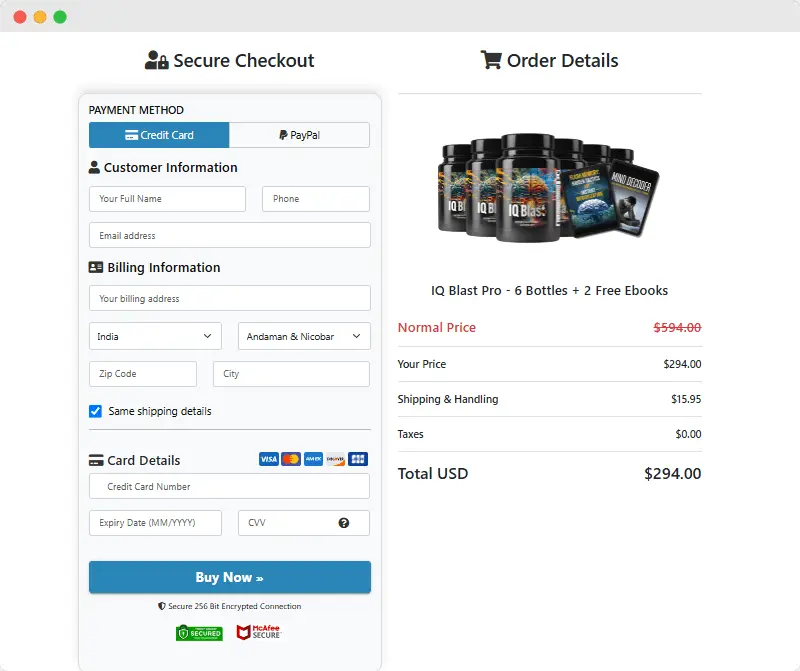Click the shopping cart icon beside Order Details

[x=491, y=60]
